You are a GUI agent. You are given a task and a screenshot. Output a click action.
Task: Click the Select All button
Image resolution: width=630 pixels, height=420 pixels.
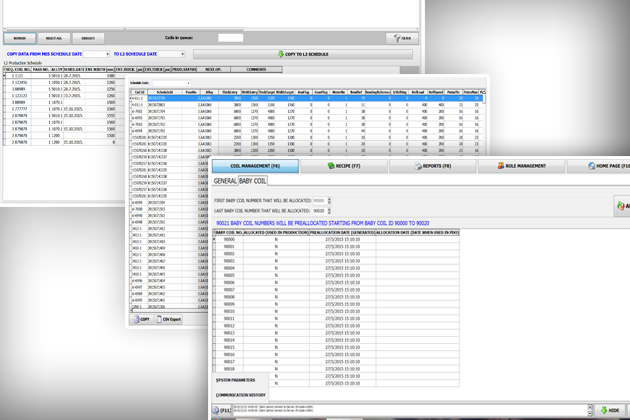click(x=54, y=38)
